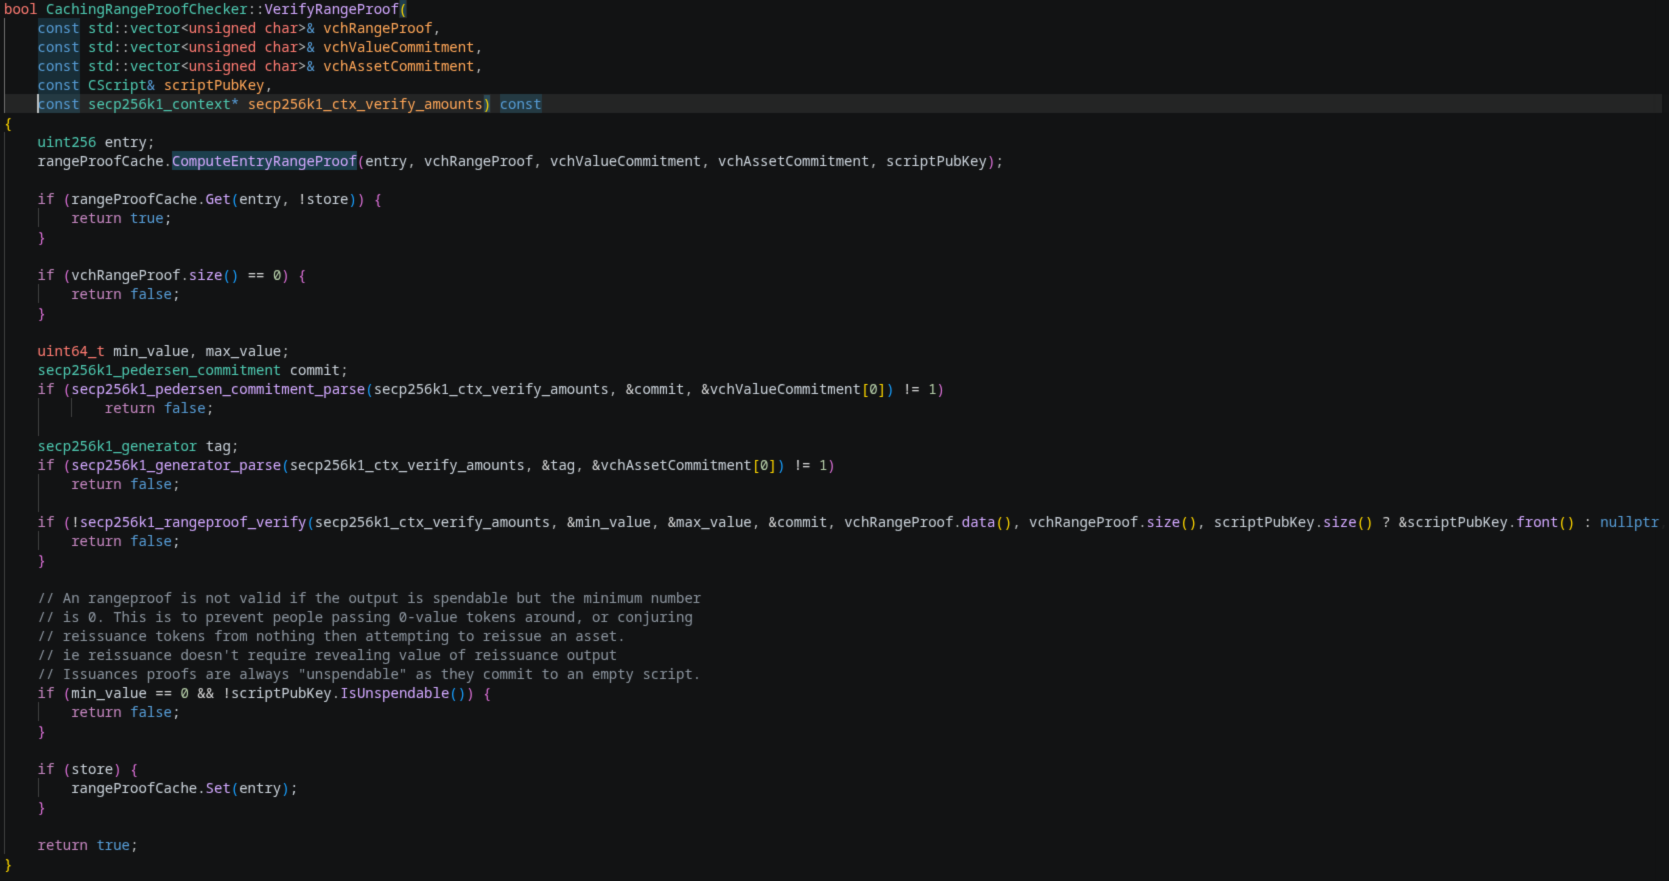Click the highlighted ComputeEntryRangeProof call
Screen dimensions: 1669x881
(x=264, y=161)
